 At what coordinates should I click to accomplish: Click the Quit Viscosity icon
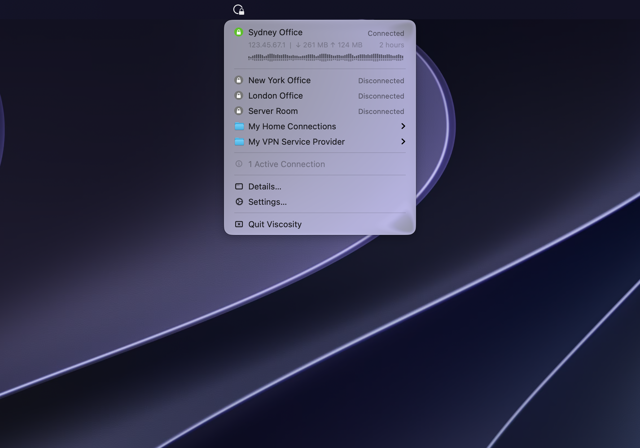tap(239, 224)
